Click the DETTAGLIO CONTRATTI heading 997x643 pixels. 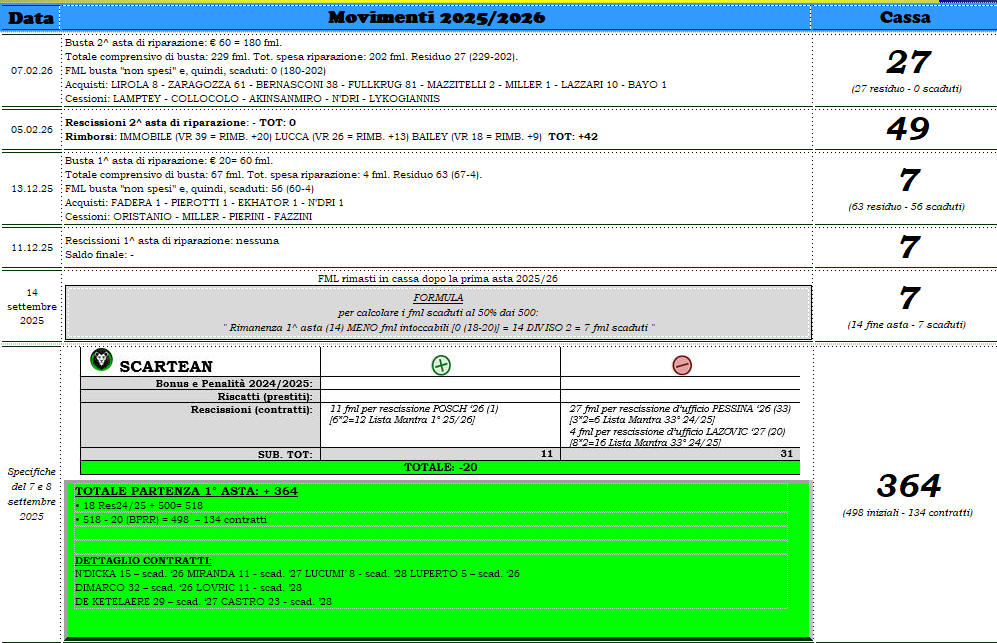click(142, 560)
